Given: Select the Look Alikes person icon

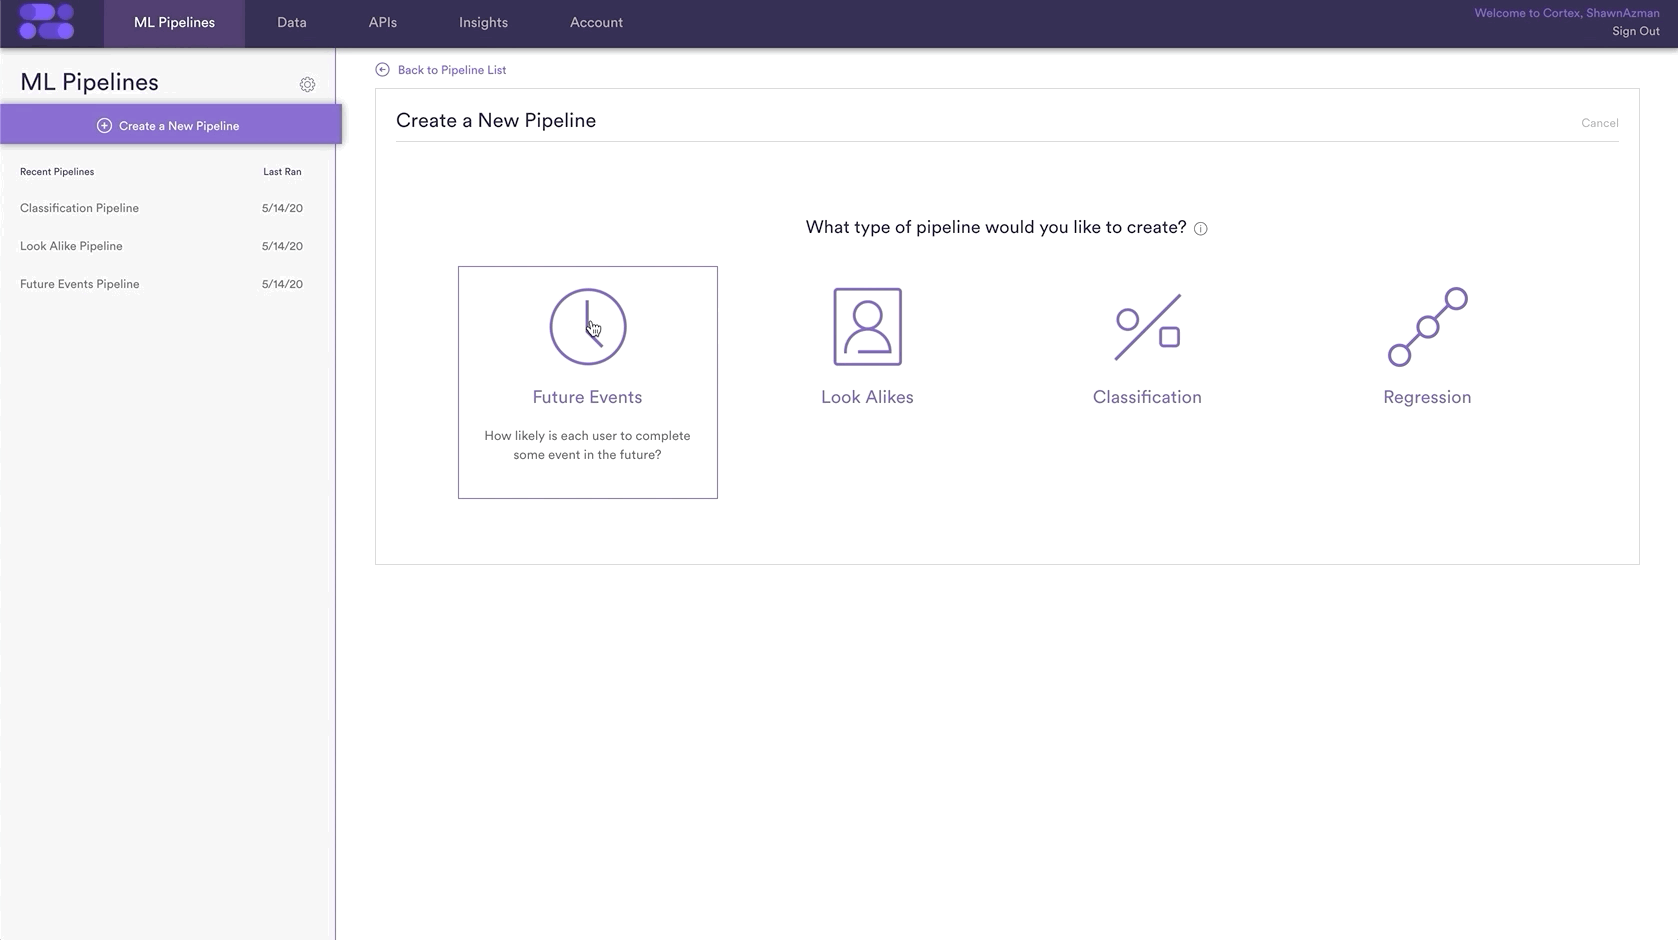Looking at the screenshot, I should 867,327.
